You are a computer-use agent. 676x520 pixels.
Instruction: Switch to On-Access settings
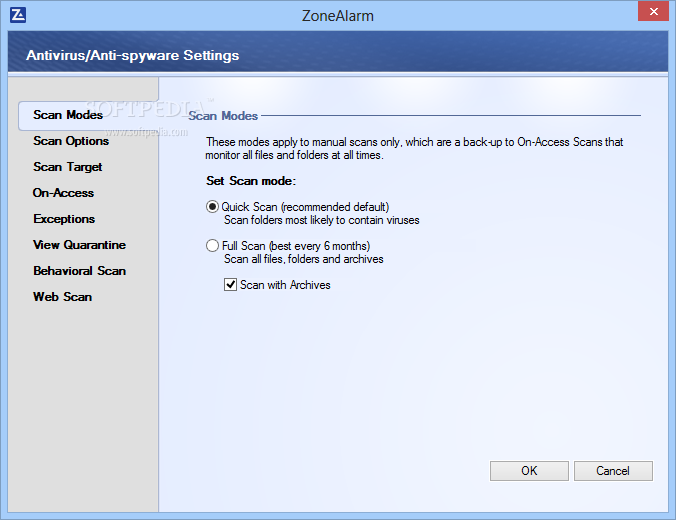[x=63, y=193]
